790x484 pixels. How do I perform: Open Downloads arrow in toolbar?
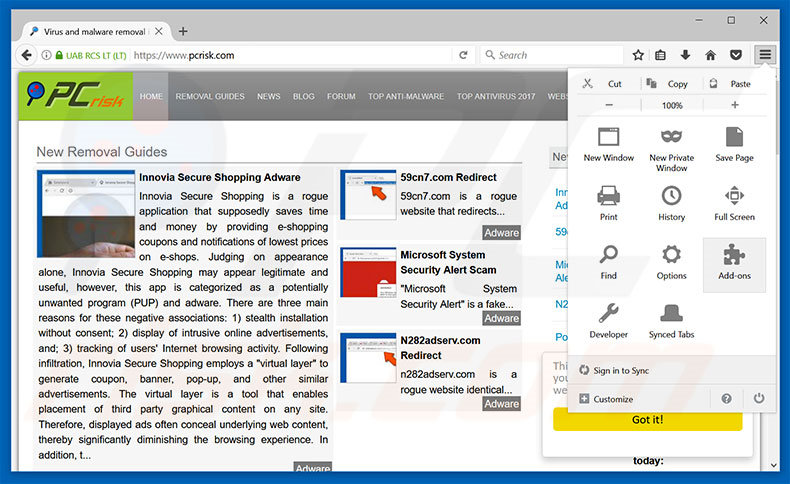coord(685,55)
